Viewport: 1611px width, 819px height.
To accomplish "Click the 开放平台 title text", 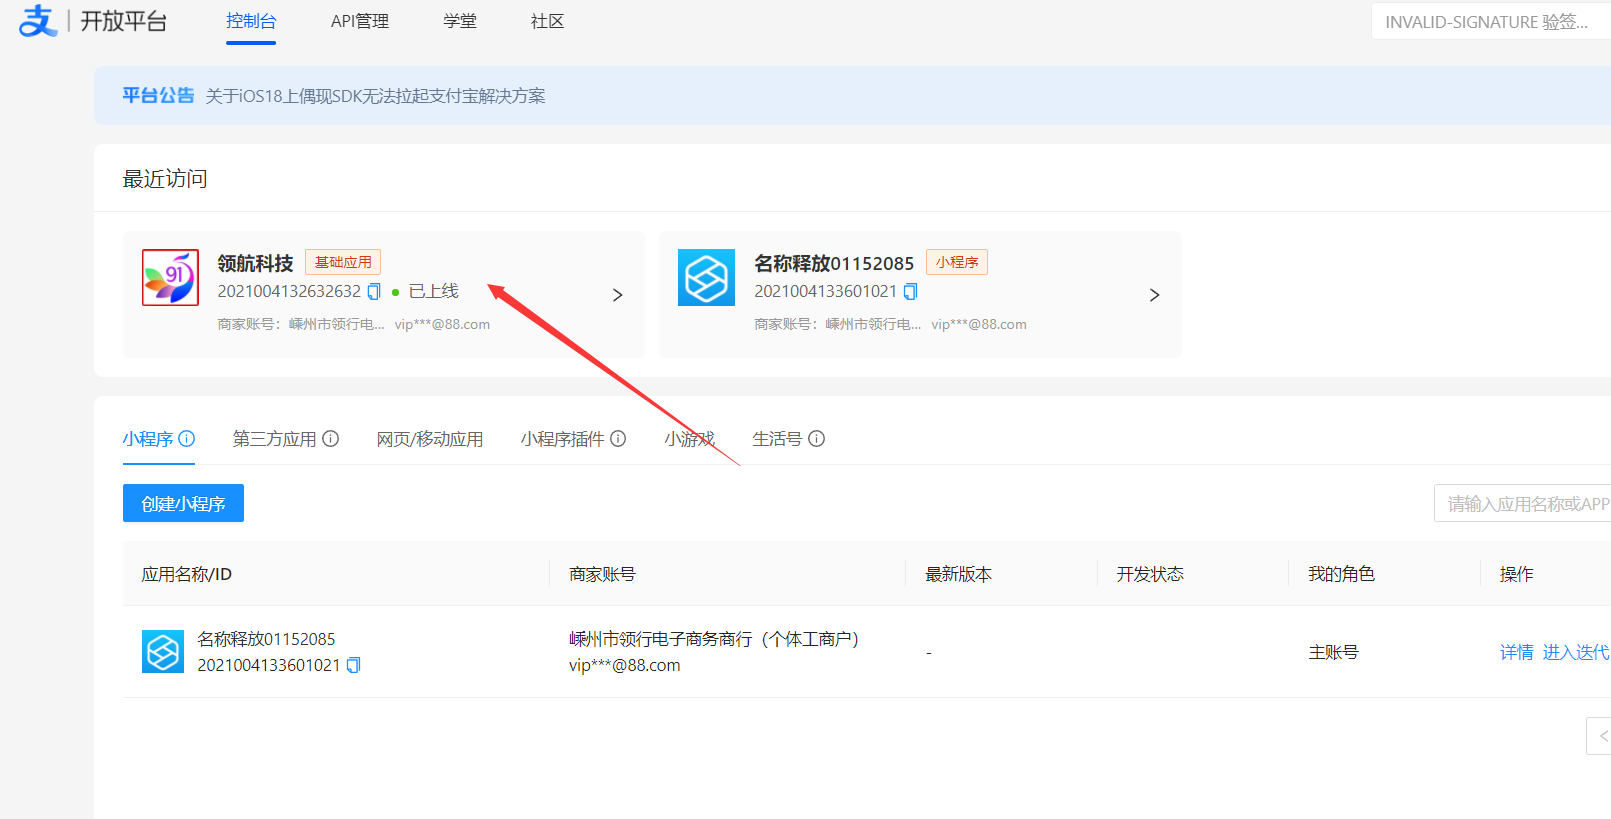I will click(124, 21).
